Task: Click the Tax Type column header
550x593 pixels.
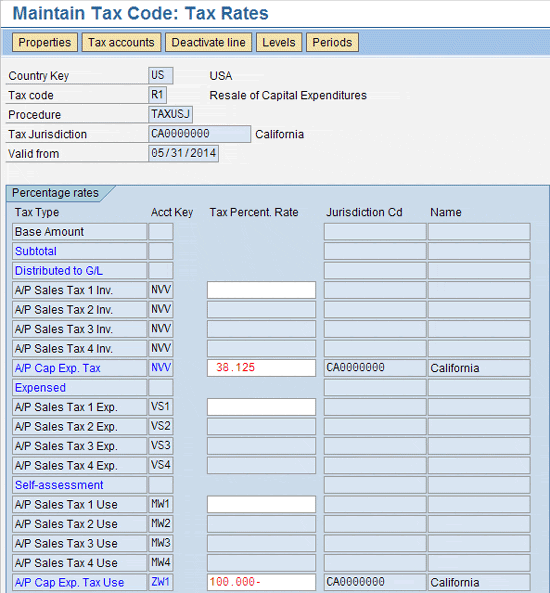Action: click(x=37, y=213)
